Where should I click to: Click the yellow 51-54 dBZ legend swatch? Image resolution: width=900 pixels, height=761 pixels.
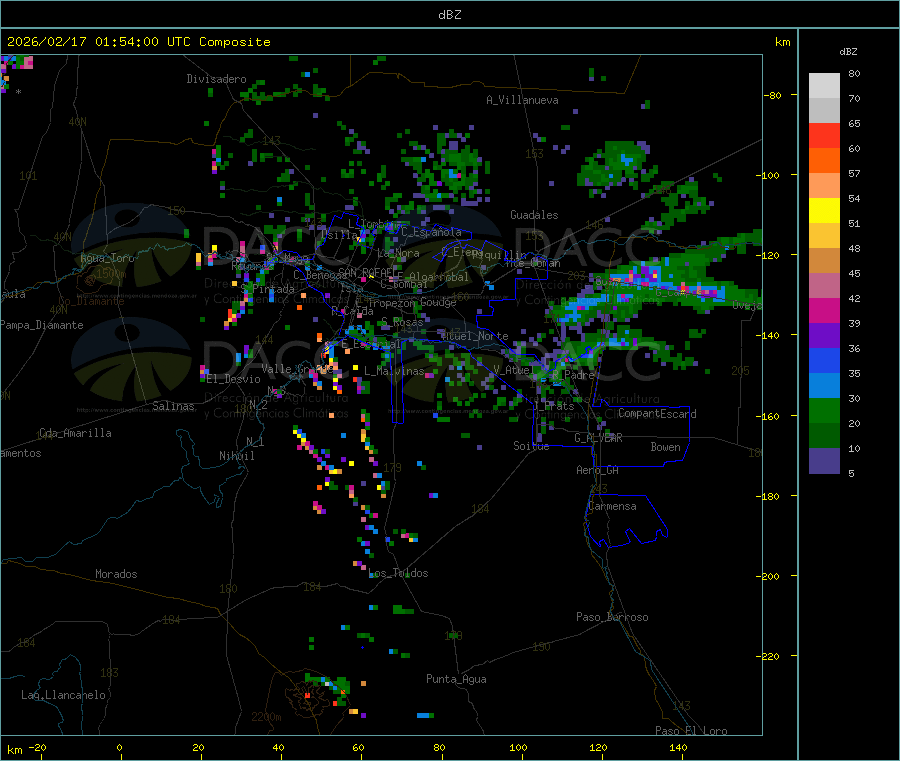824,211
